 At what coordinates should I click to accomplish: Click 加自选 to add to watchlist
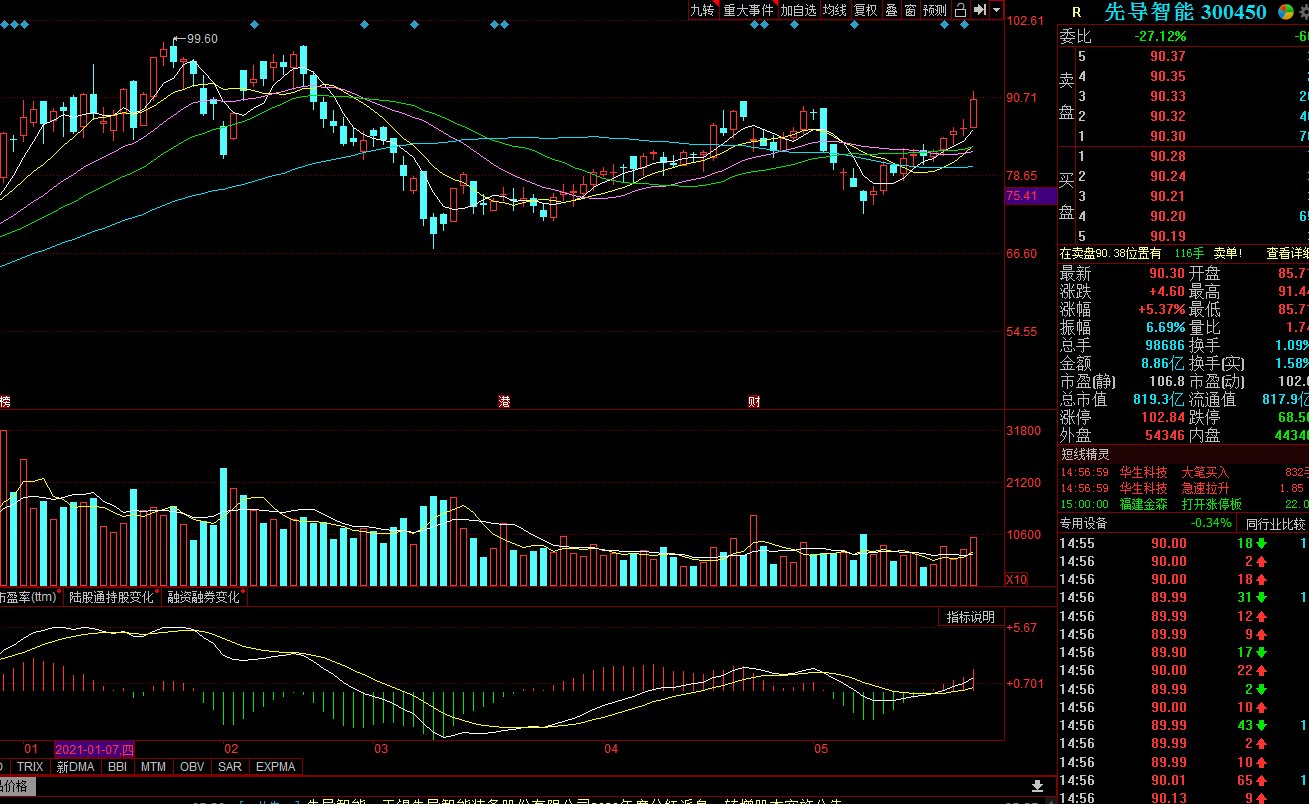[798, 10]
